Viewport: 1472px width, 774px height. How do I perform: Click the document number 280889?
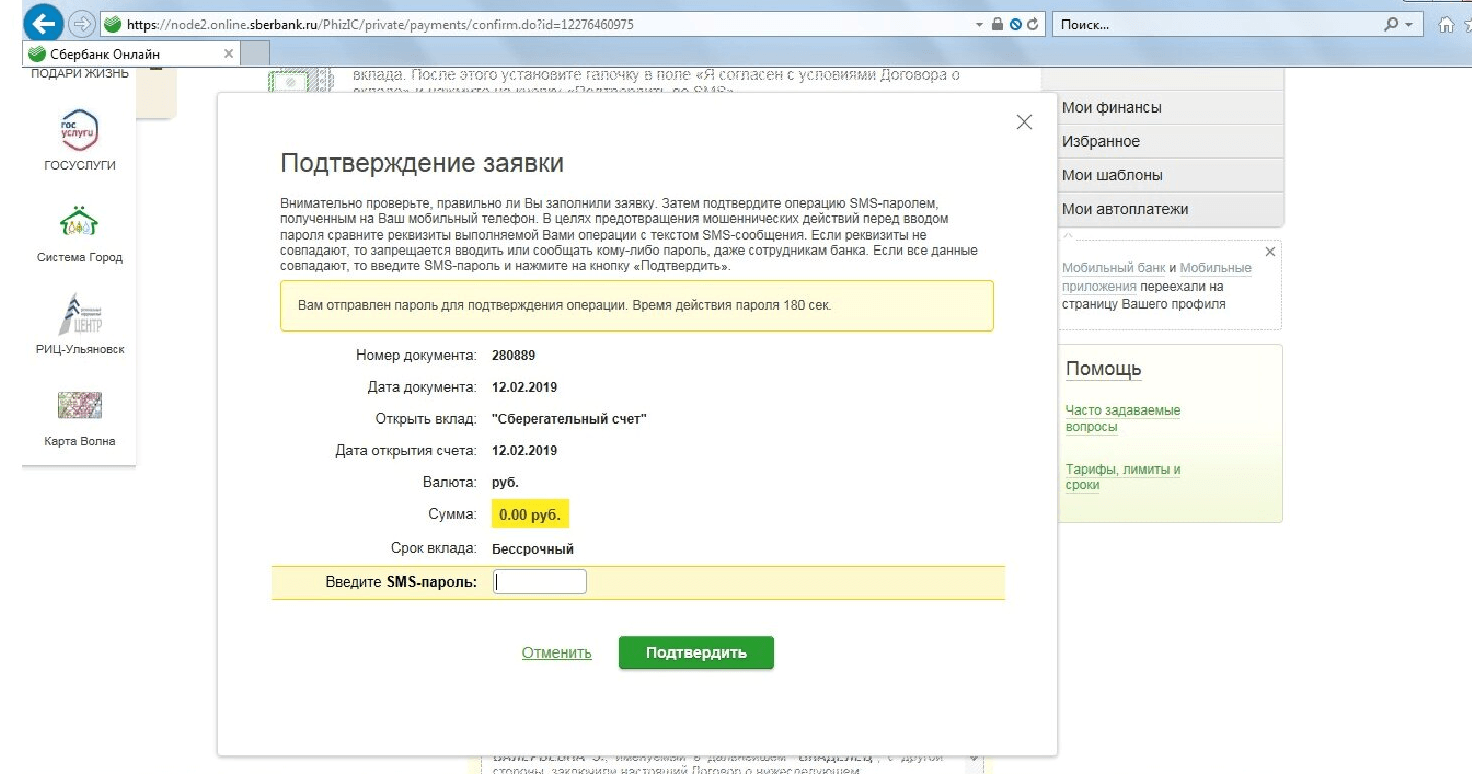point(515,355)
